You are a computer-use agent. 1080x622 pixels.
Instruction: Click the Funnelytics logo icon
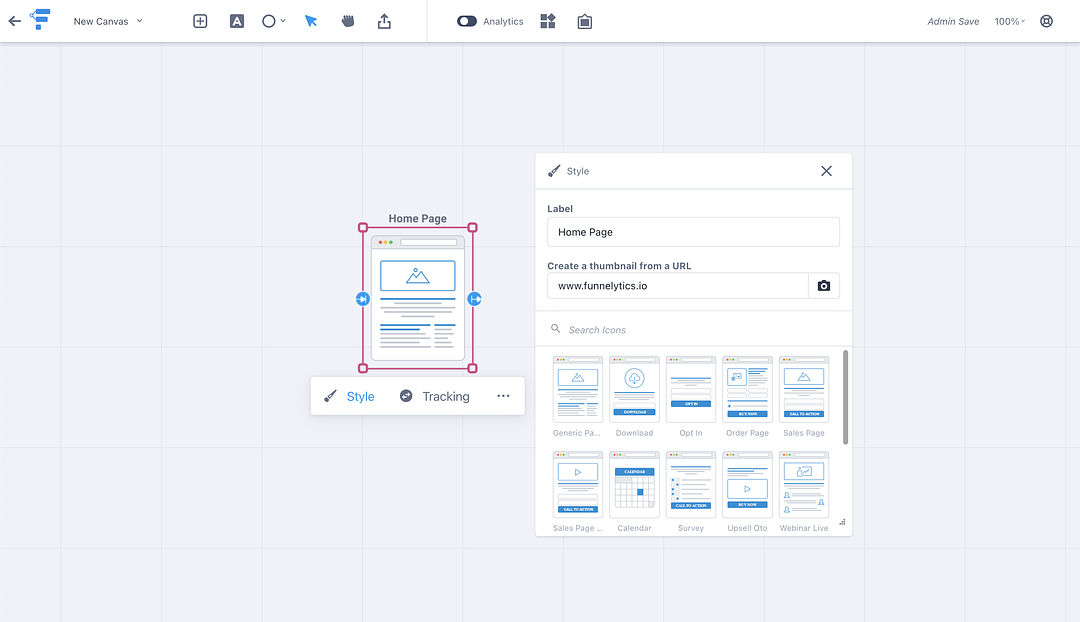click(41, 19)
